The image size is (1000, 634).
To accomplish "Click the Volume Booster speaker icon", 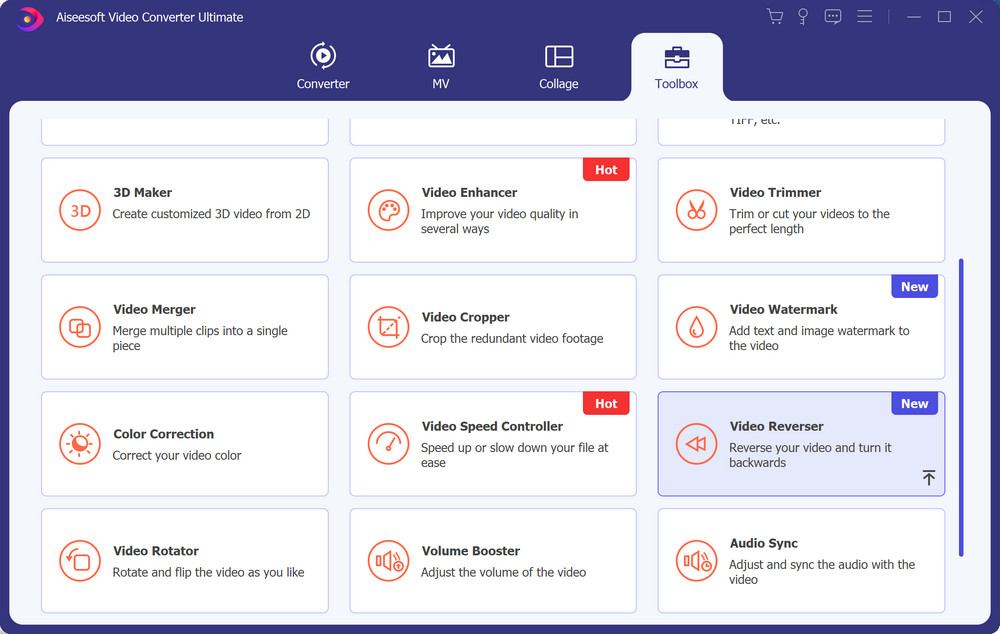I will point(388,561).
